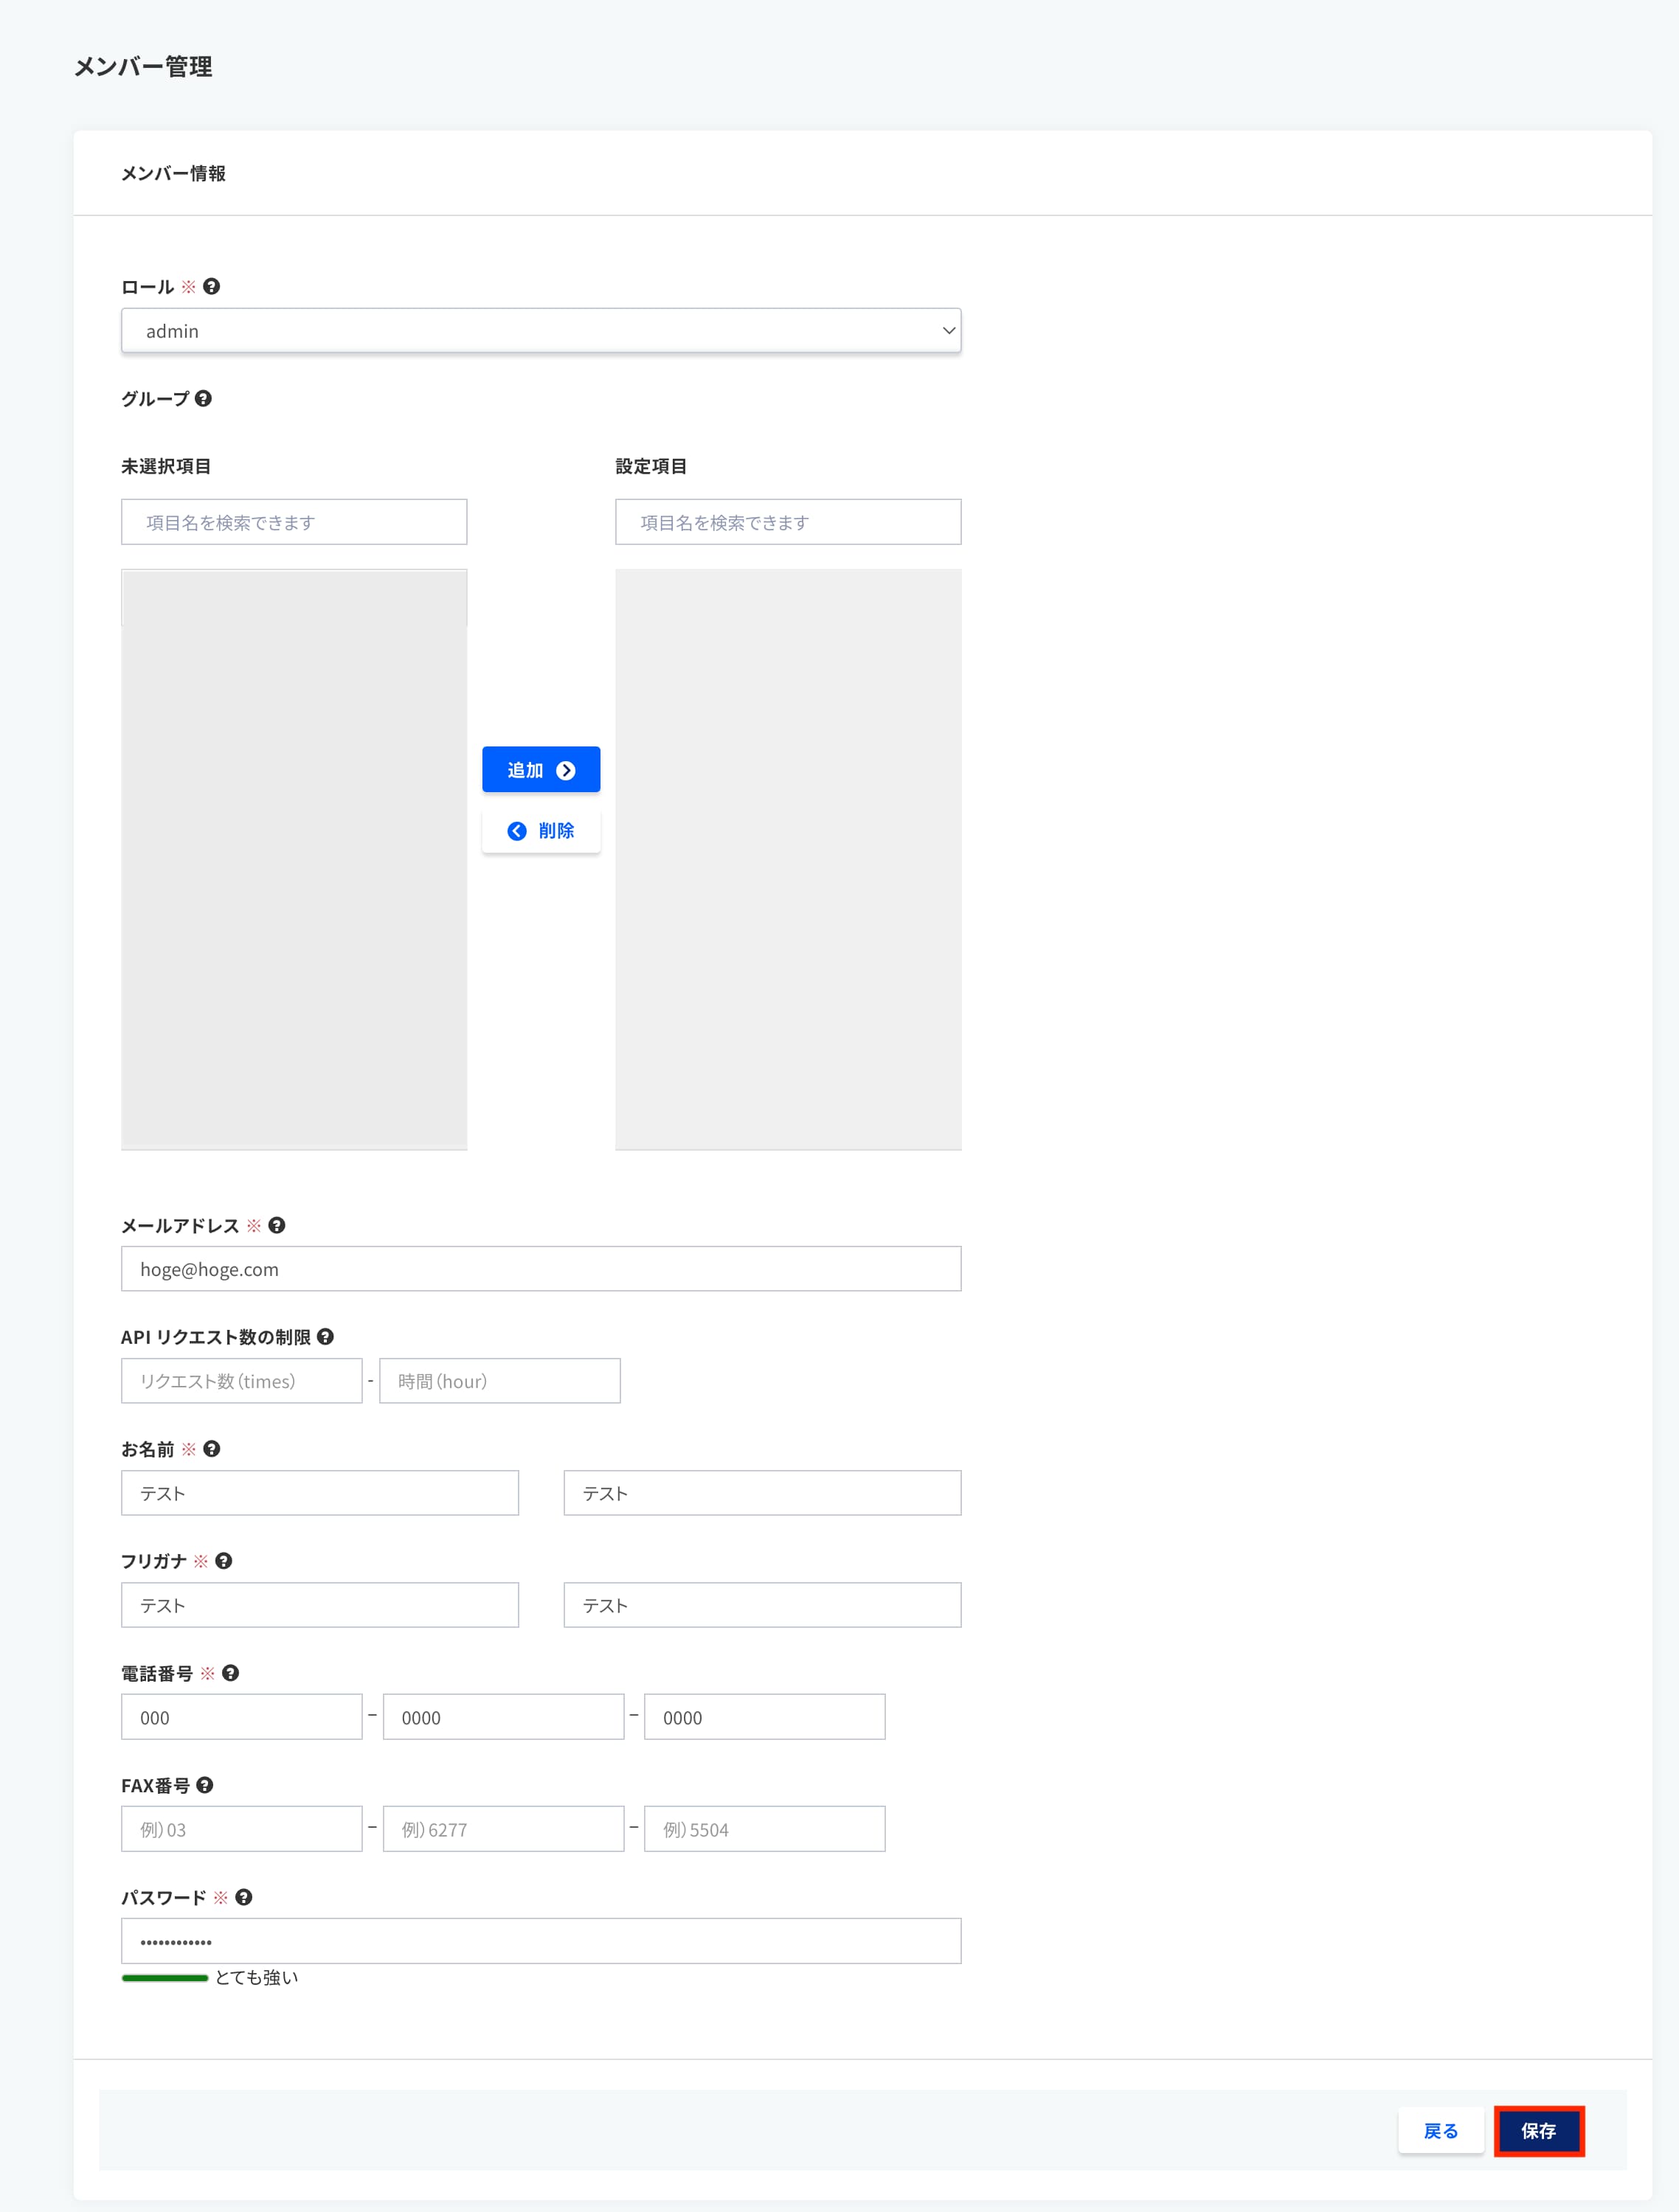
Task: Click the 保存 save button
Action: pos(1538,2131)
